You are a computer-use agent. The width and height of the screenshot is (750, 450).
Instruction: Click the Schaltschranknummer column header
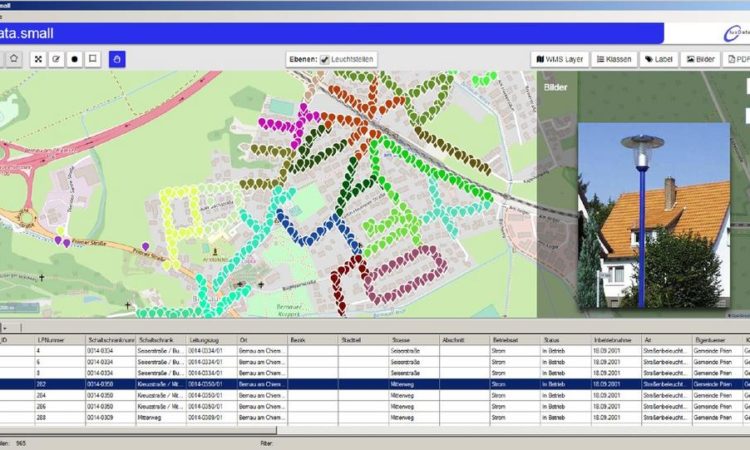pos(110,340)
